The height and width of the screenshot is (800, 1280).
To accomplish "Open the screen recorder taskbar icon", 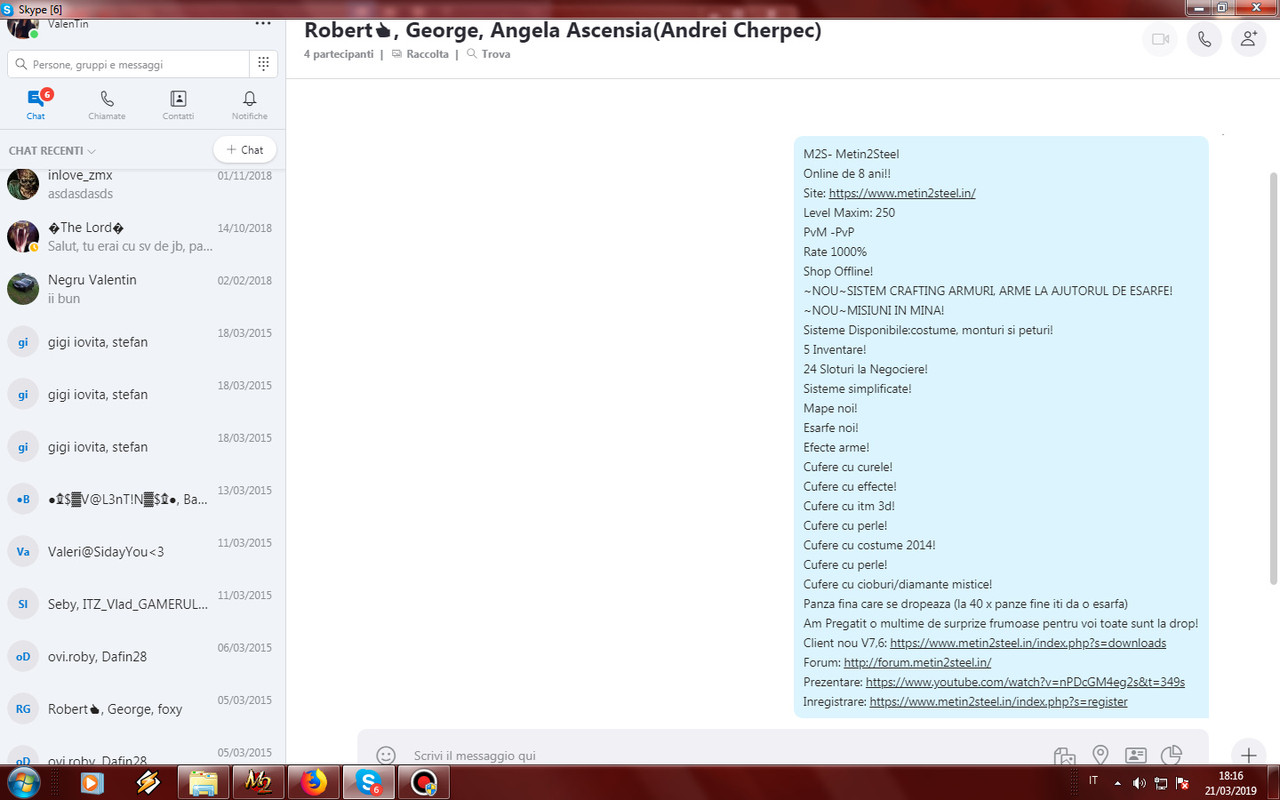I will [423, 782].
